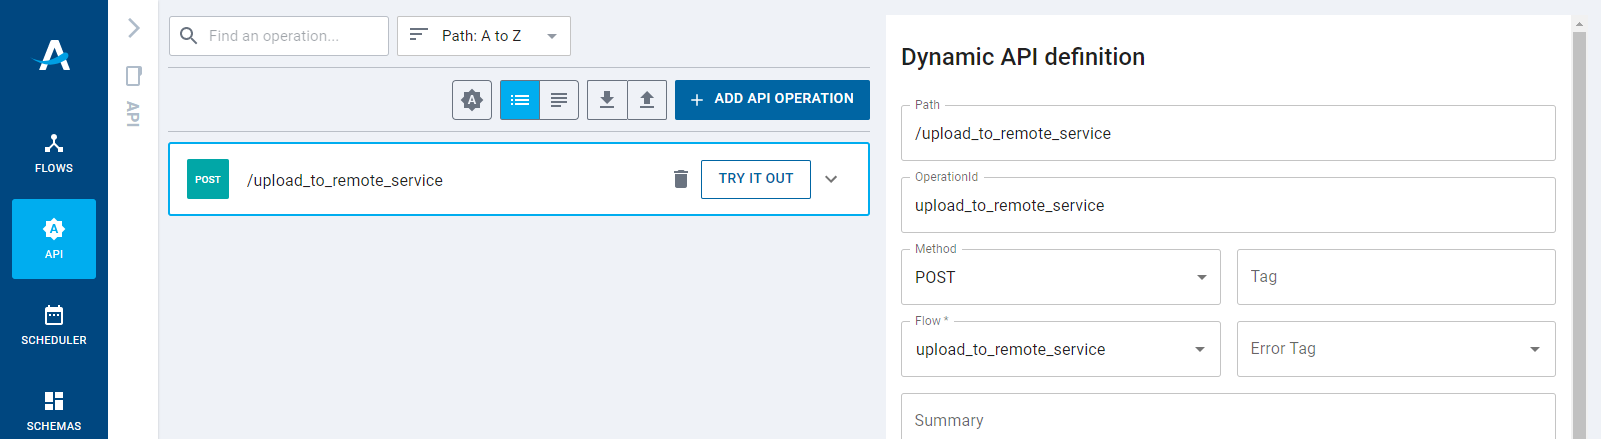Viewport: 1601px width, 439px height.
Task: Click the definition panel vertical scrollbar
Action: pyautogui.click(x=1579, y=235)
